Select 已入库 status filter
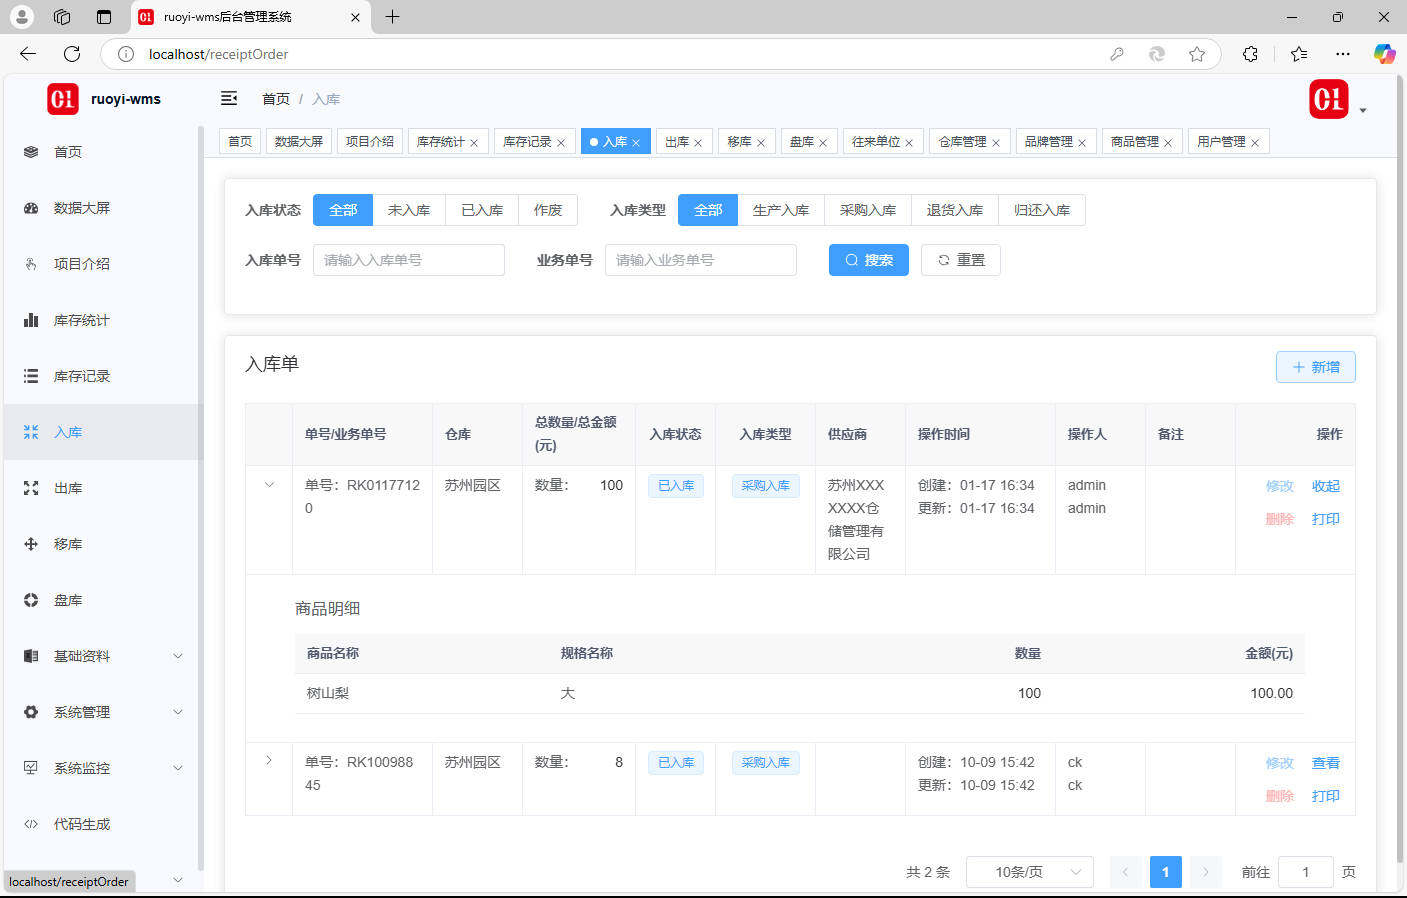The height and width of the screenshot is (898, 1407). point(481,210)
